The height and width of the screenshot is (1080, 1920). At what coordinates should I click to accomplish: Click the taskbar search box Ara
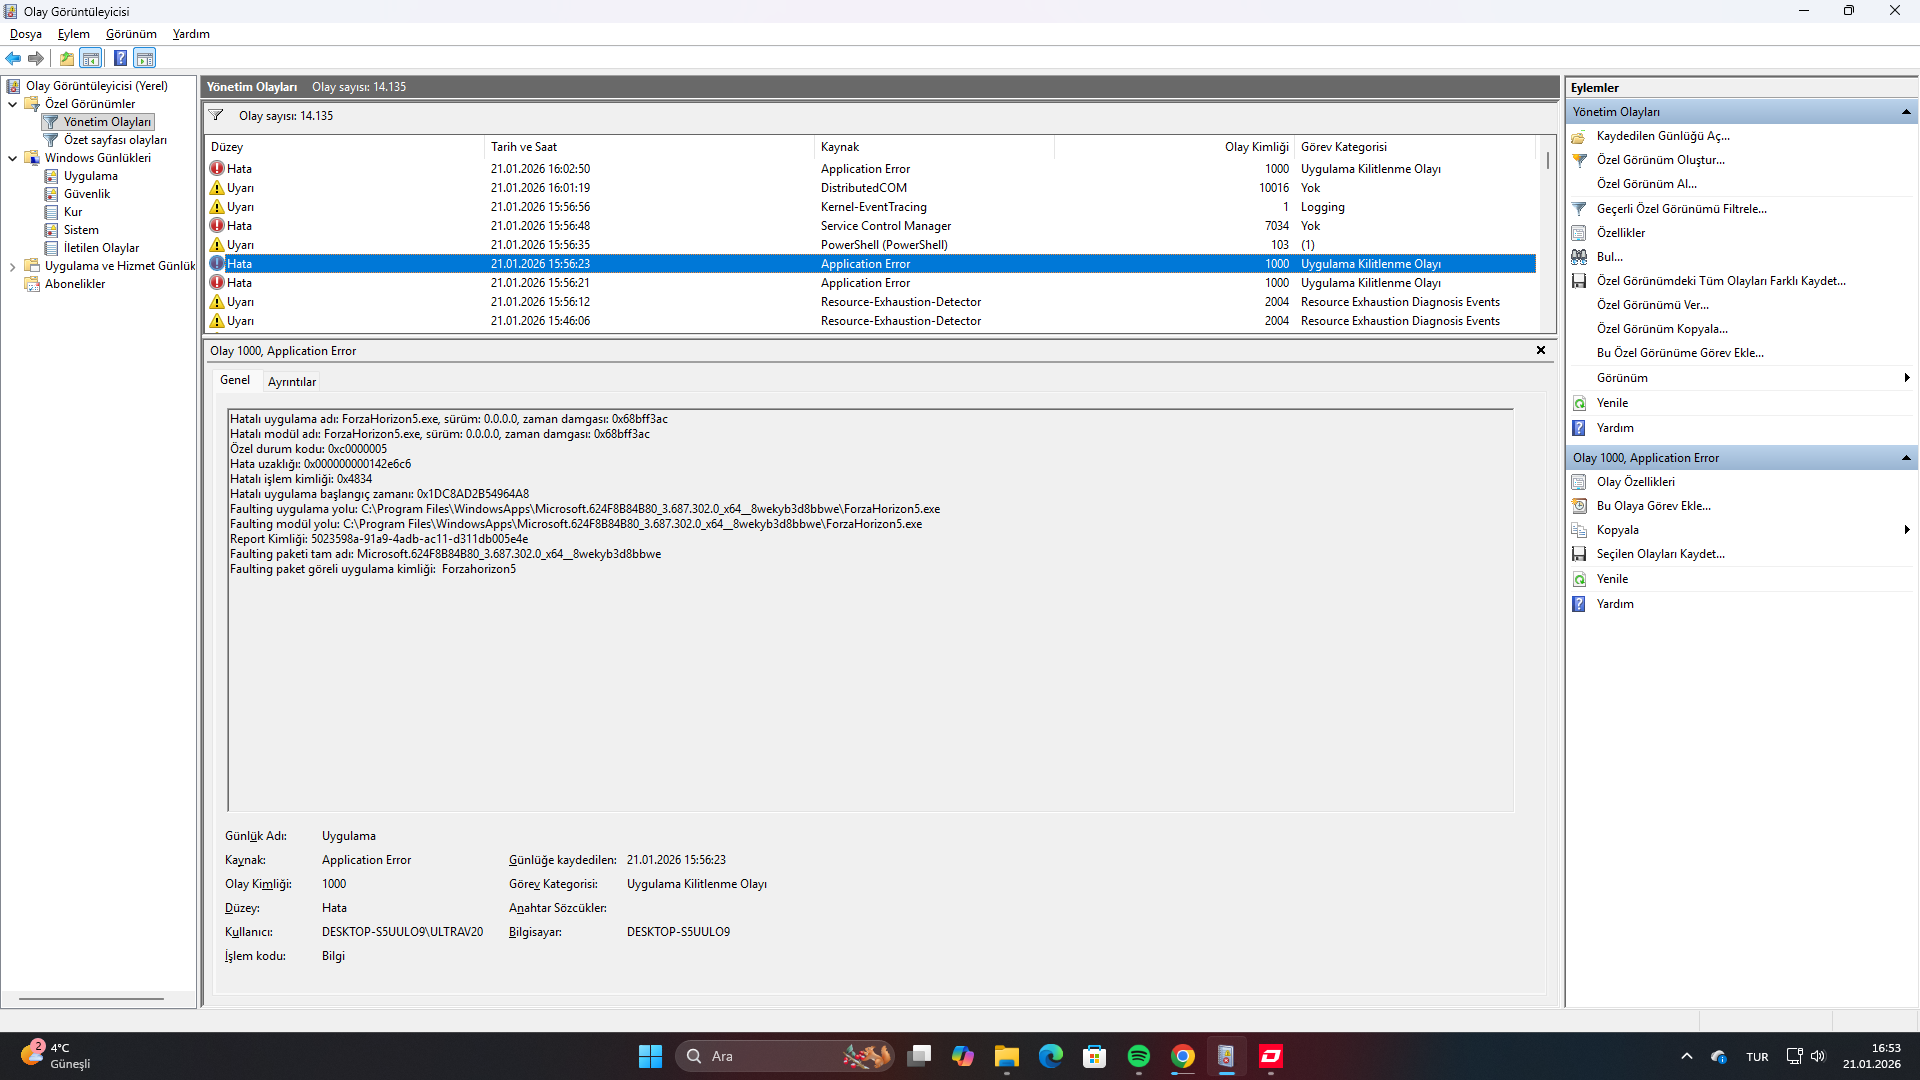pos(785,1056)
